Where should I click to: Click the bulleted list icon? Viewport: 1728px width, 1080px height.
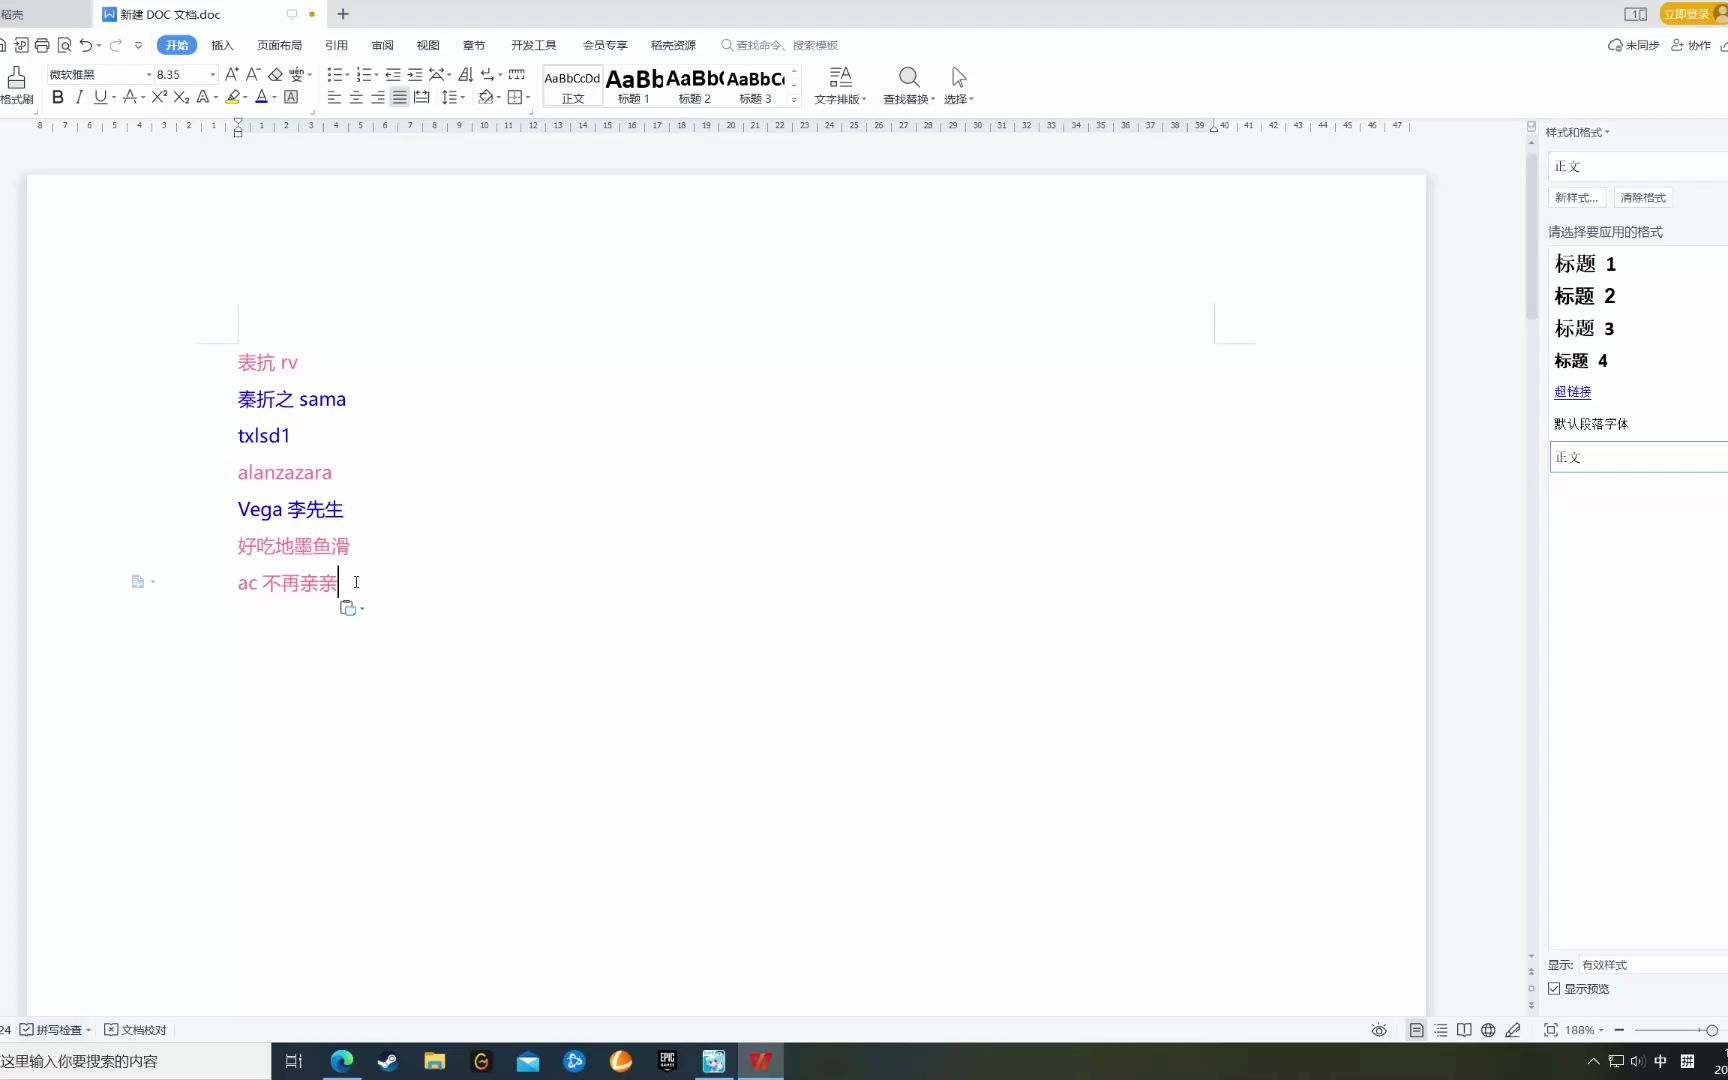(x=334, y=74)
